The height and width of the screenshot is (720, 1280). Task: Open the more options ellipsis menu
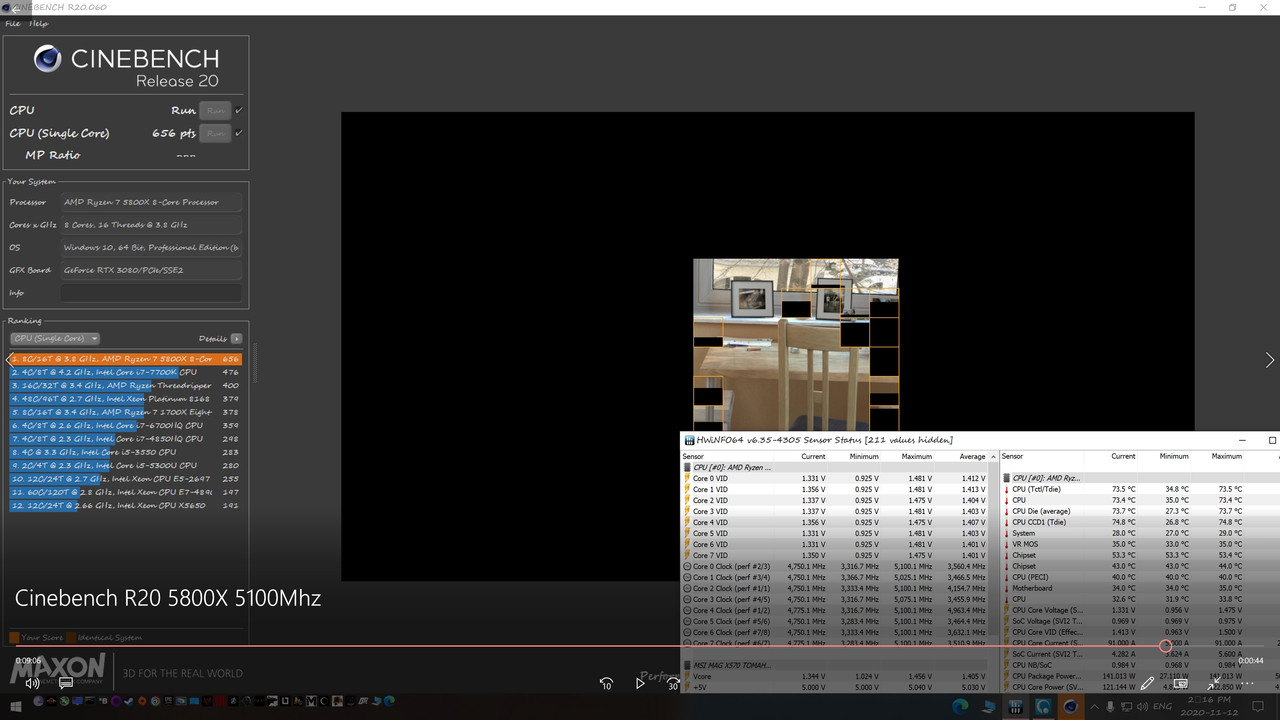click(1249, 683)
